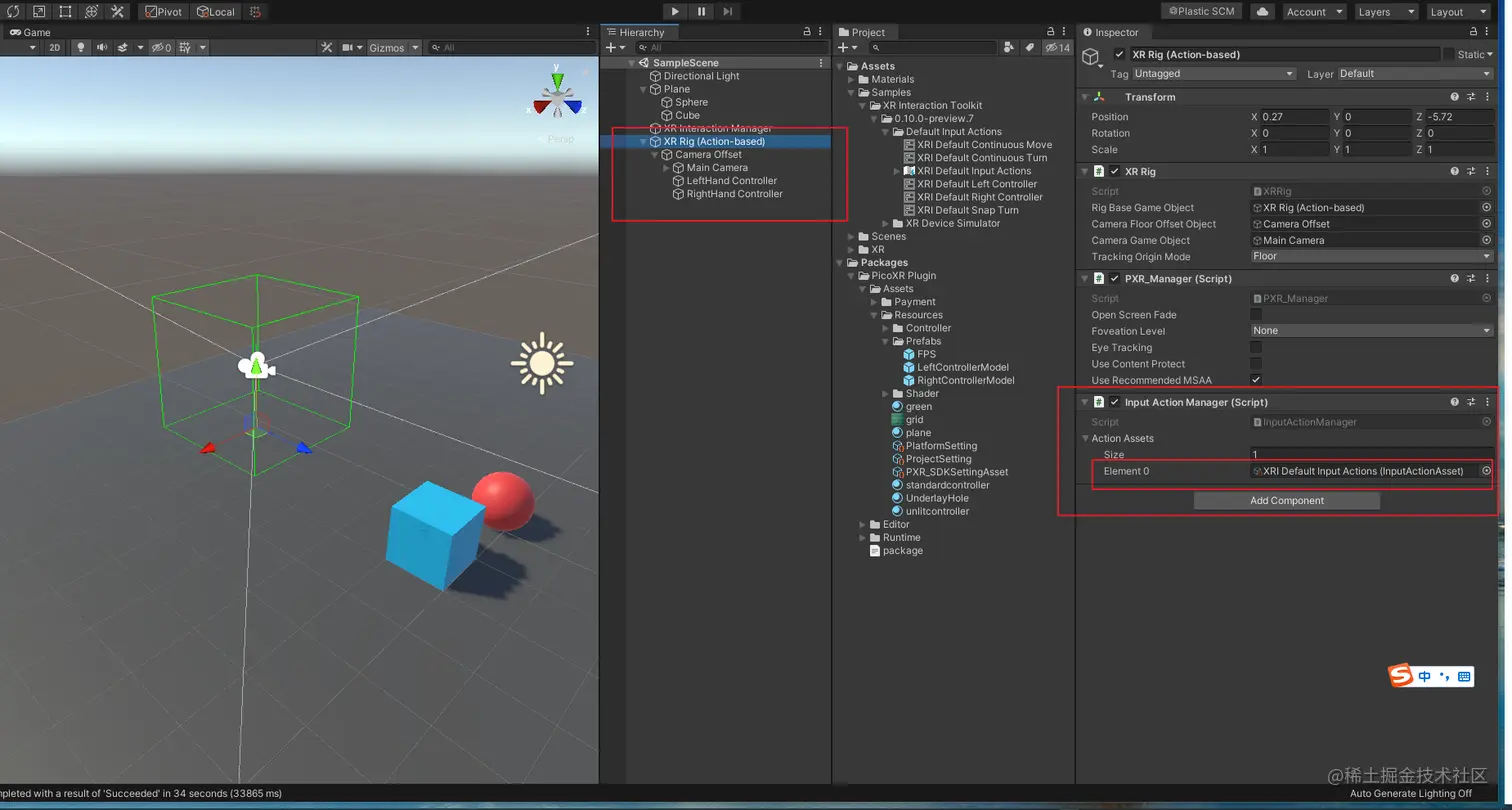
Task: Lock the Hierarchy panel
Action: pos(807,32)
